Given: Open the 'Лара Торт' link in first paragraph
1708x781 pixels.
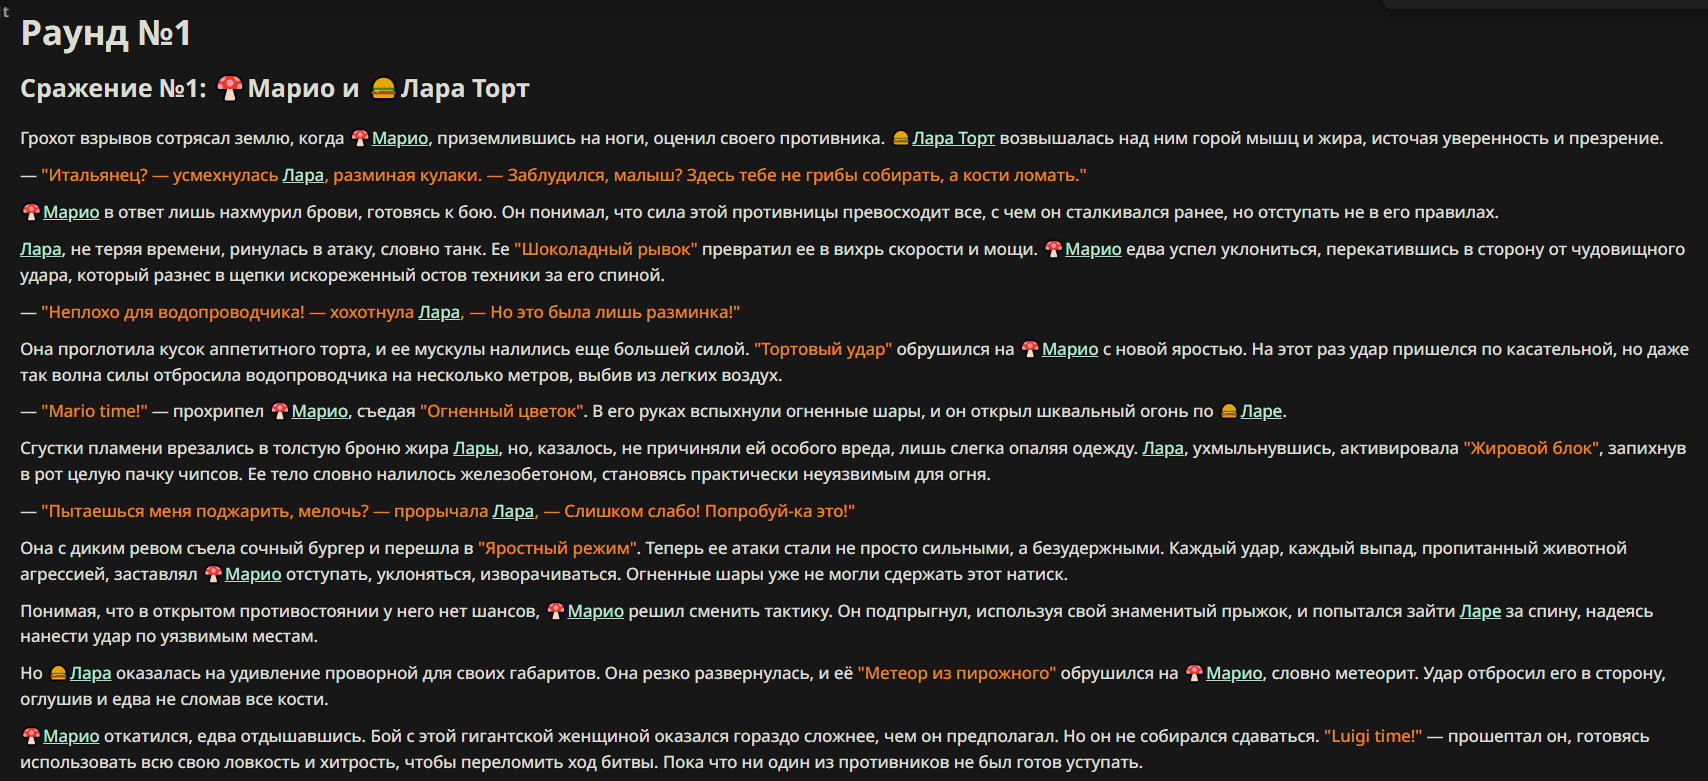Looking at the screenshot, I should pos(954,139).
